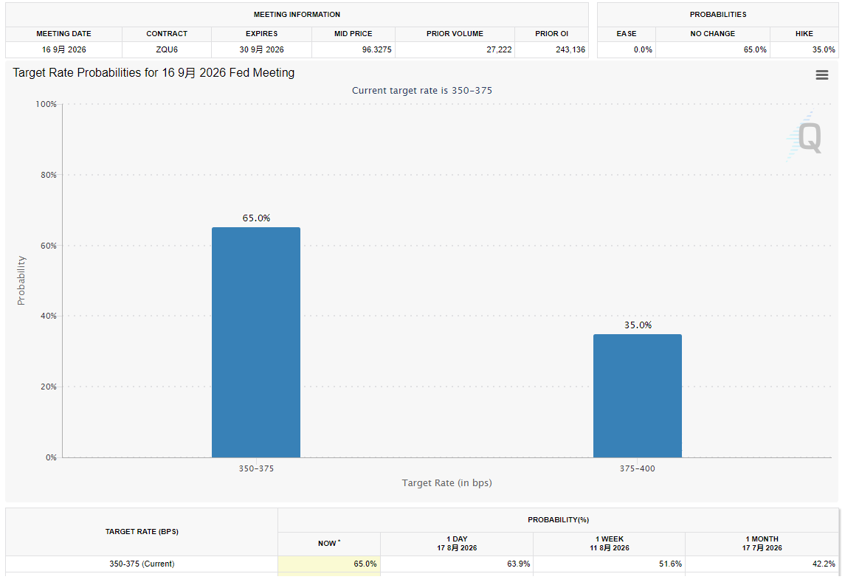Click the HIKE probability header
Image resolution: width=845 pixels, height=585 pixels.
pyautogui.click(x=804, y=33)
